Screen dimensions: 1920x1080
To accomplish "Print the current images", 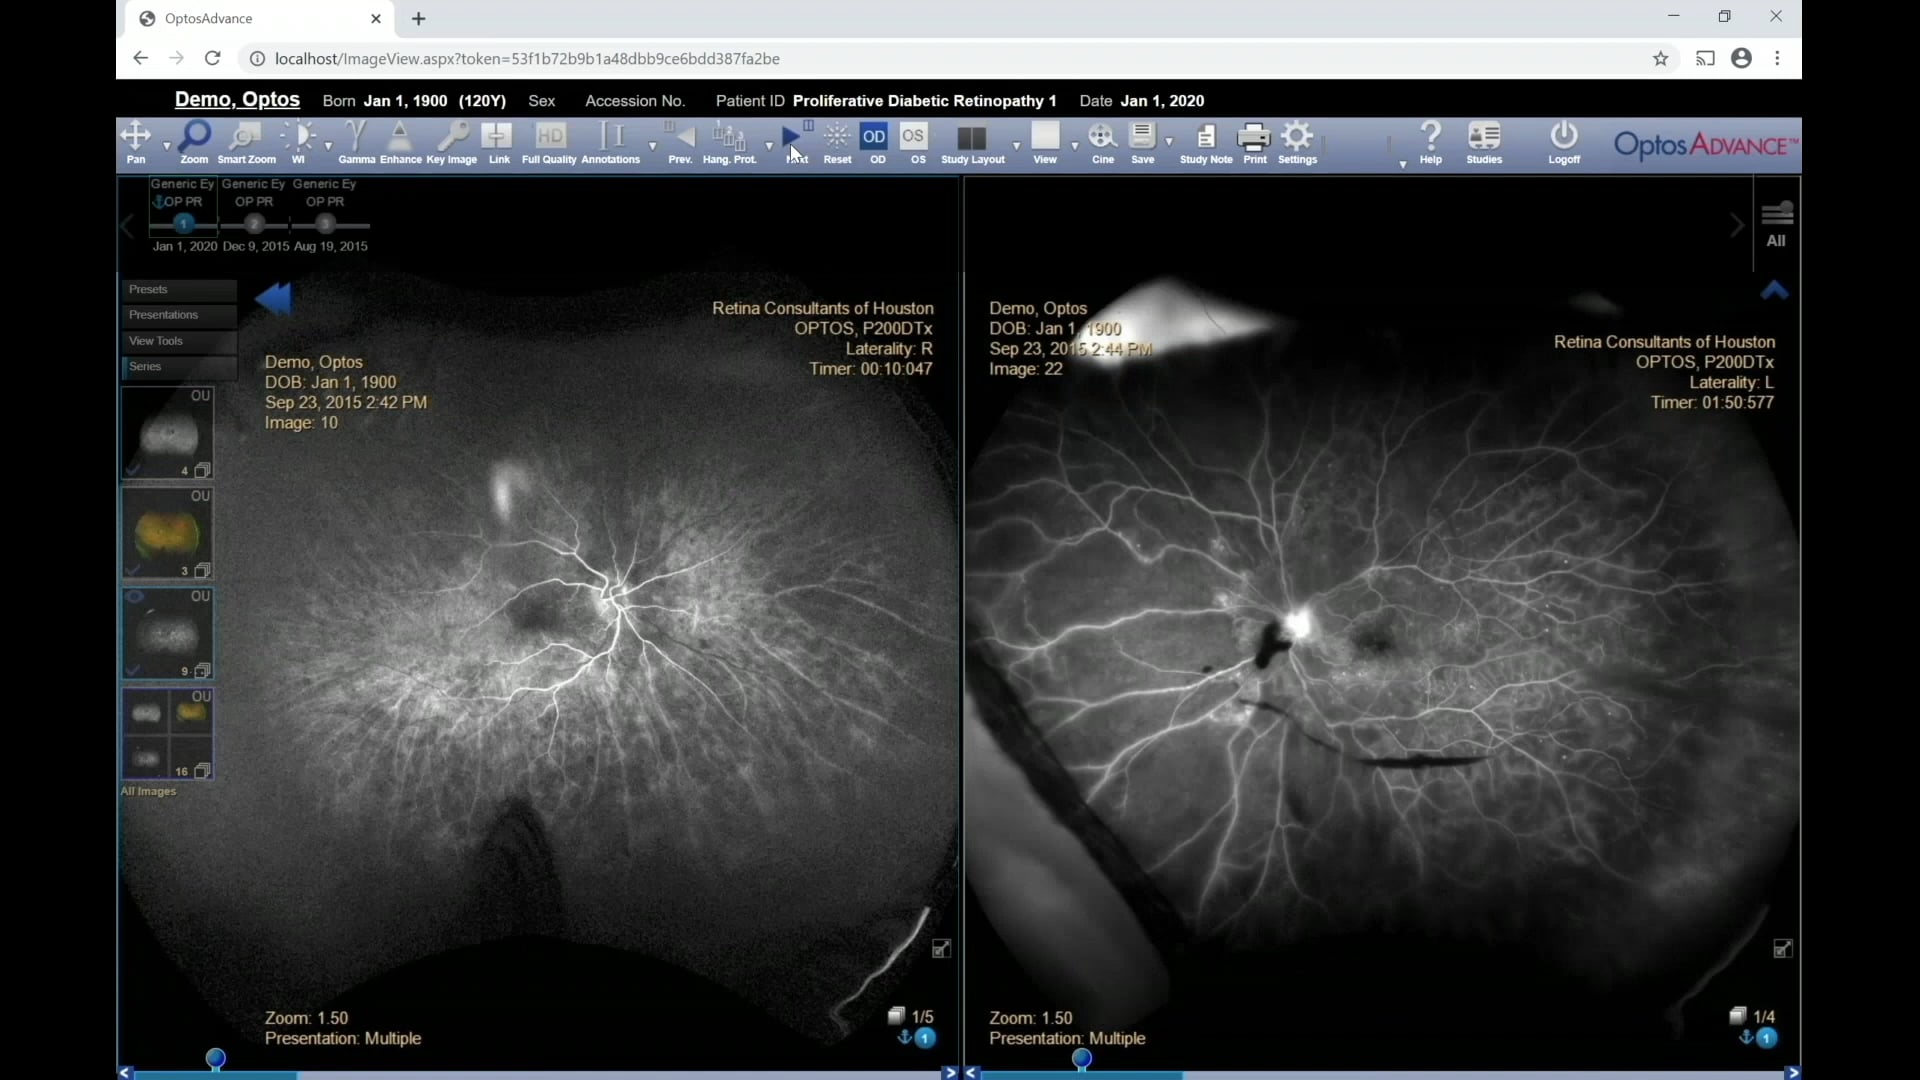I will click(x=1255, y=143).
